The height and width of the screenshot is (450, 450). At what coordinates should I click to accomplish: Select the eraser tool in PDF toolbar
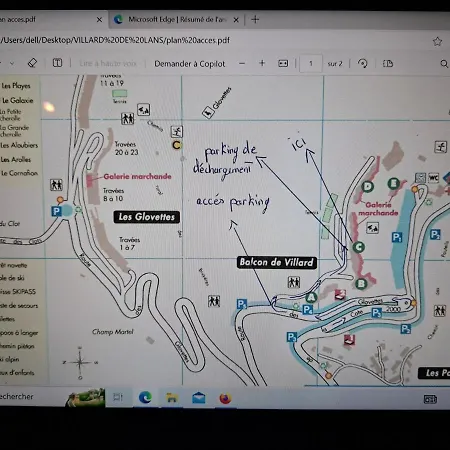point(32,63)
